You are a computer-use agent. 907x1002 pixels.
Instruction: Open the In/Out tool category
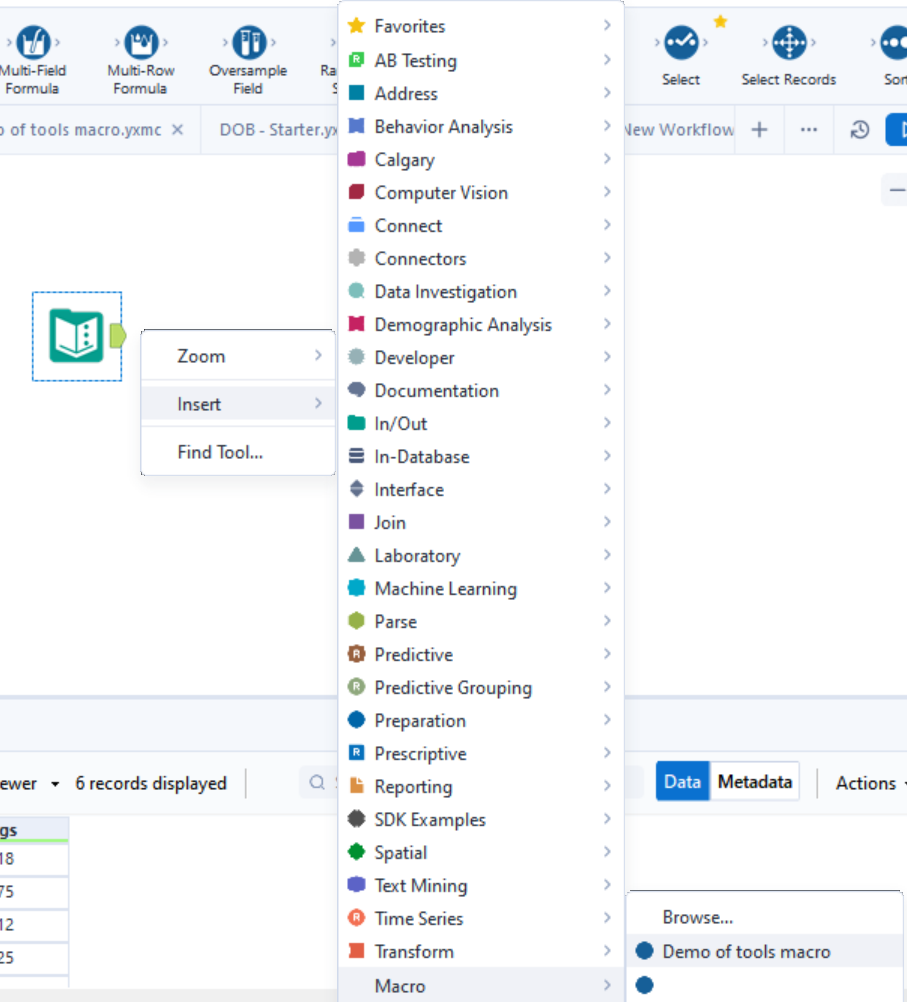click(481, 424)
